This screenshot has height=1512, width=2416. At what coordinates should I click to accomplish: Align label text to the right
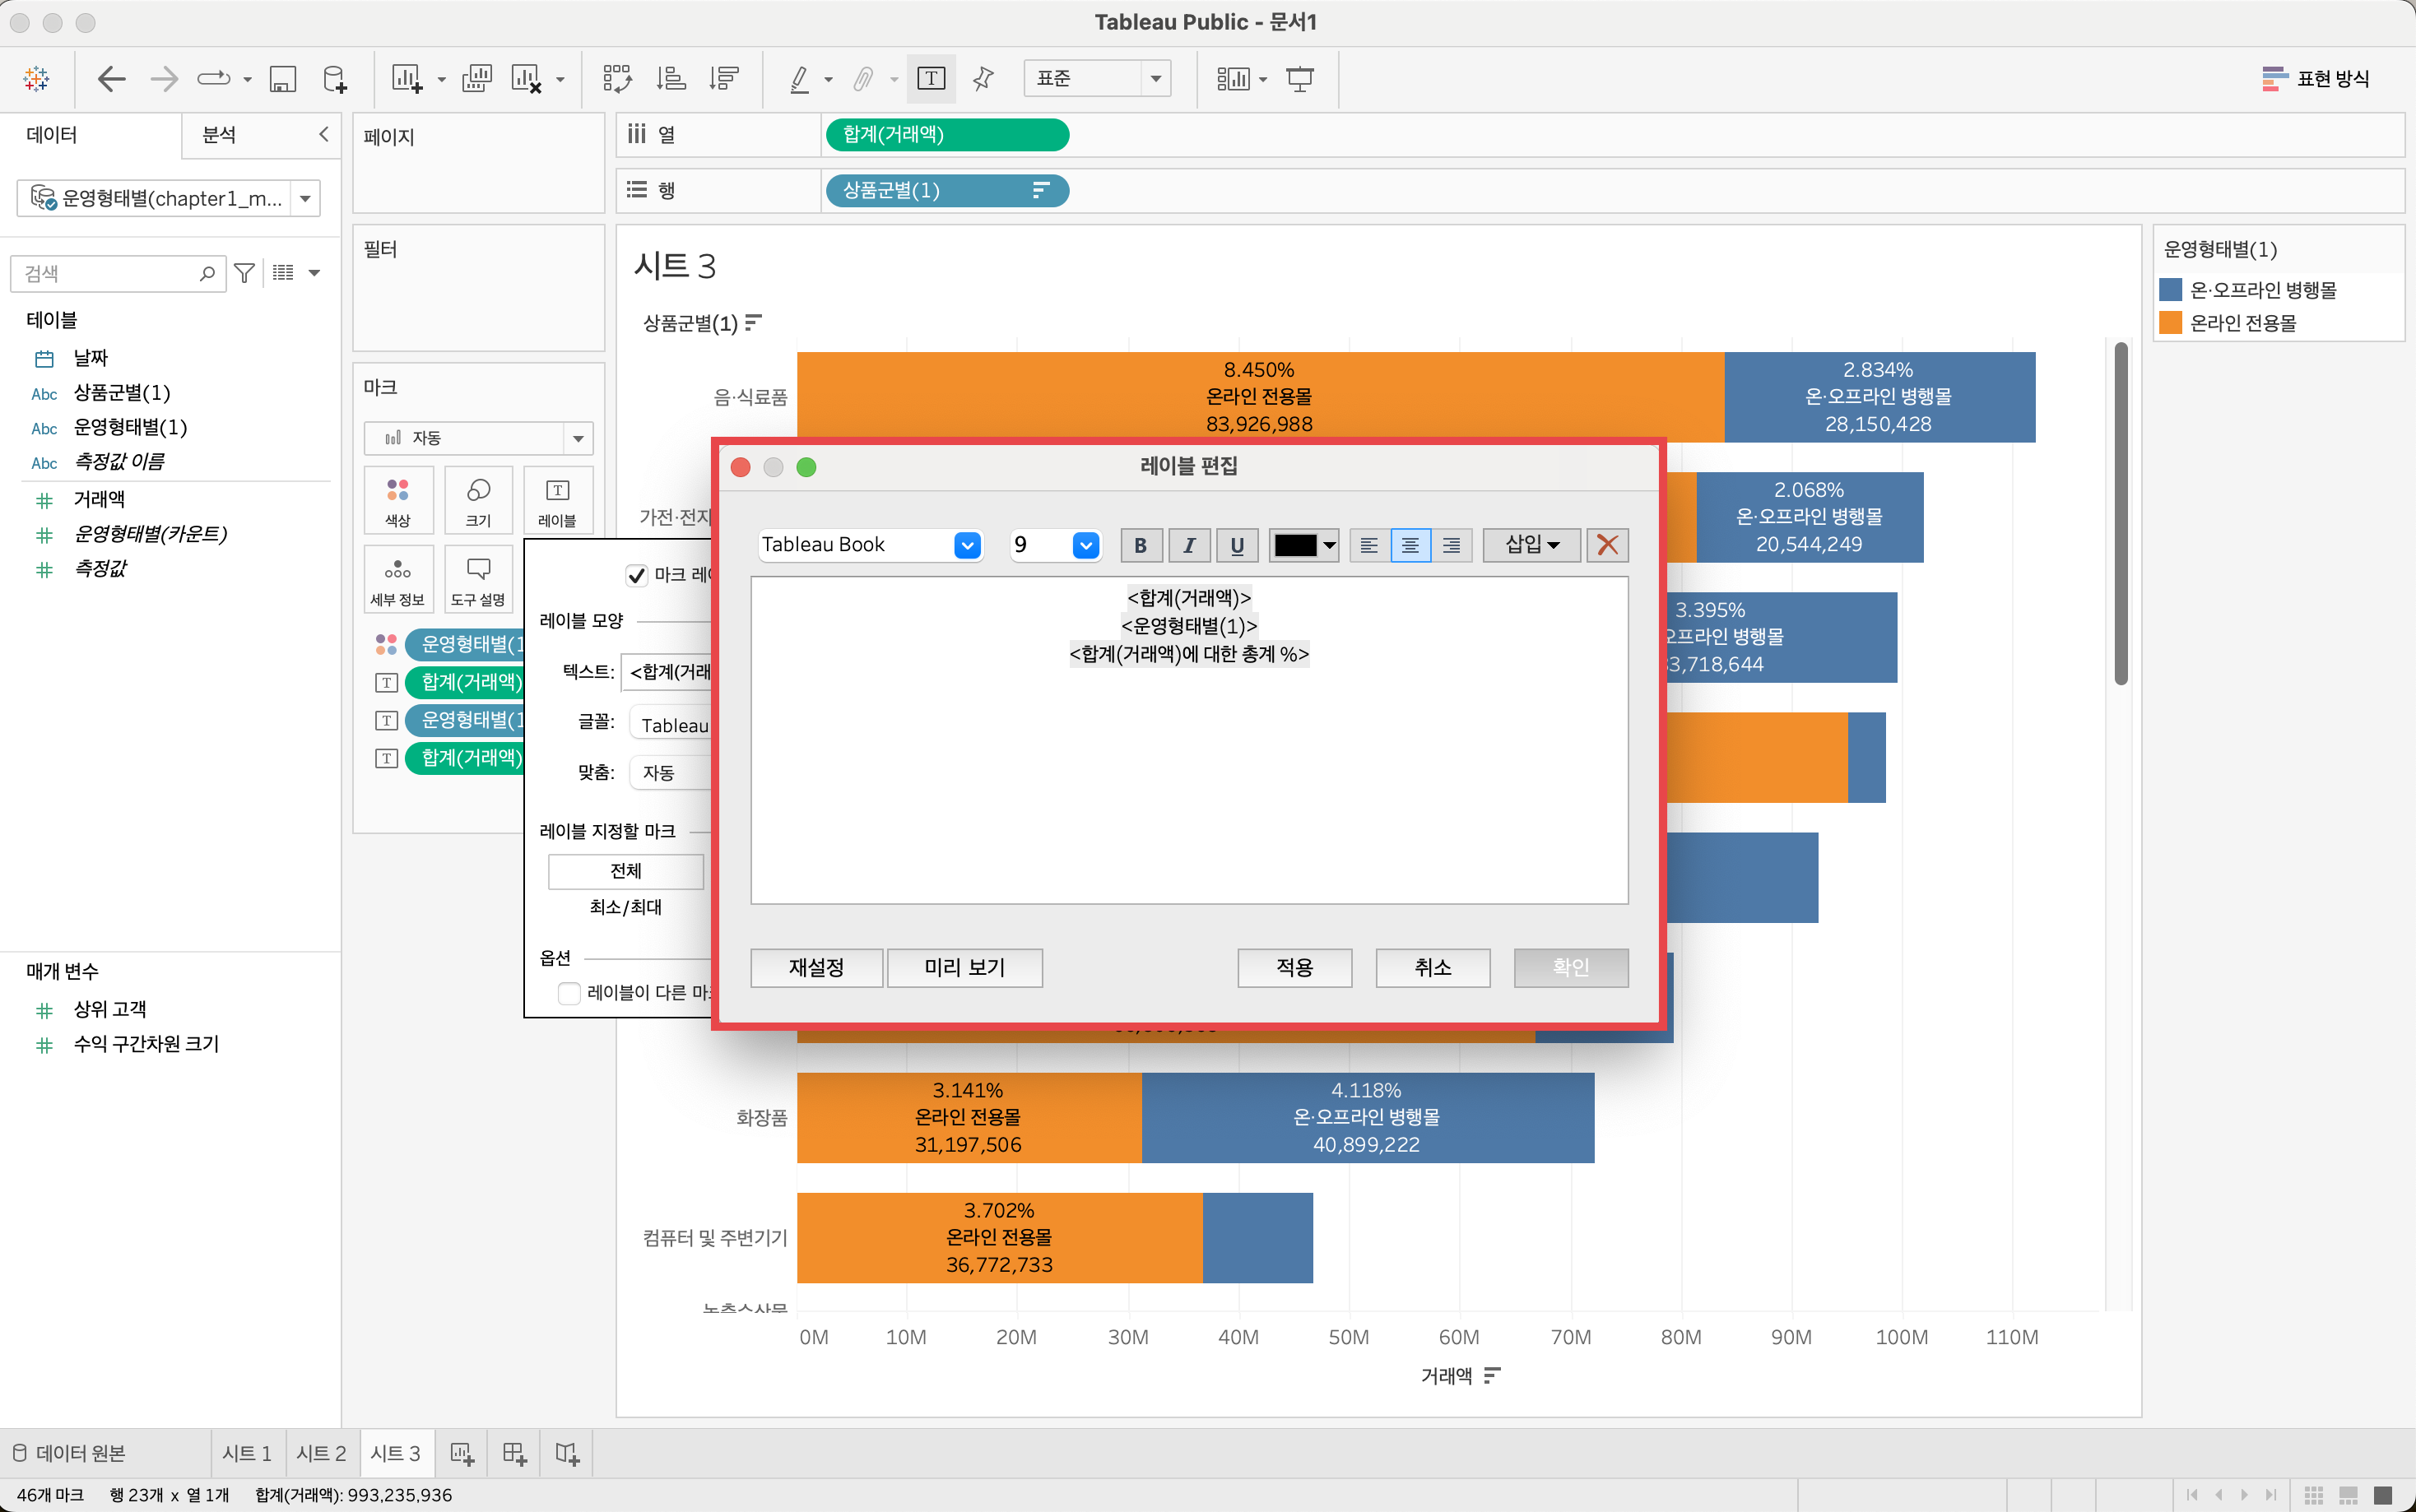pos(1451,545)
